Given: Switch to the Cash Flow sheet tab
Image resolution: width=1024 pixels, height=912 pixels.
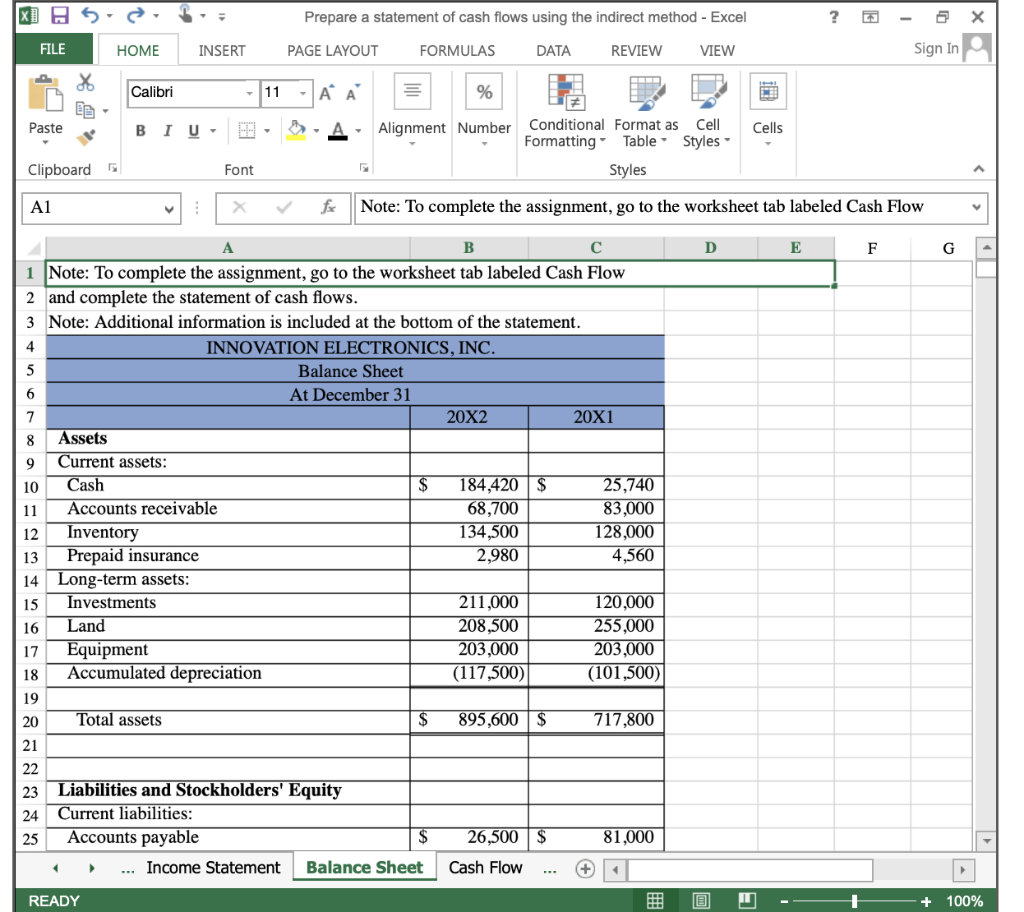Looking at the screenshot, I should point(488,867).
